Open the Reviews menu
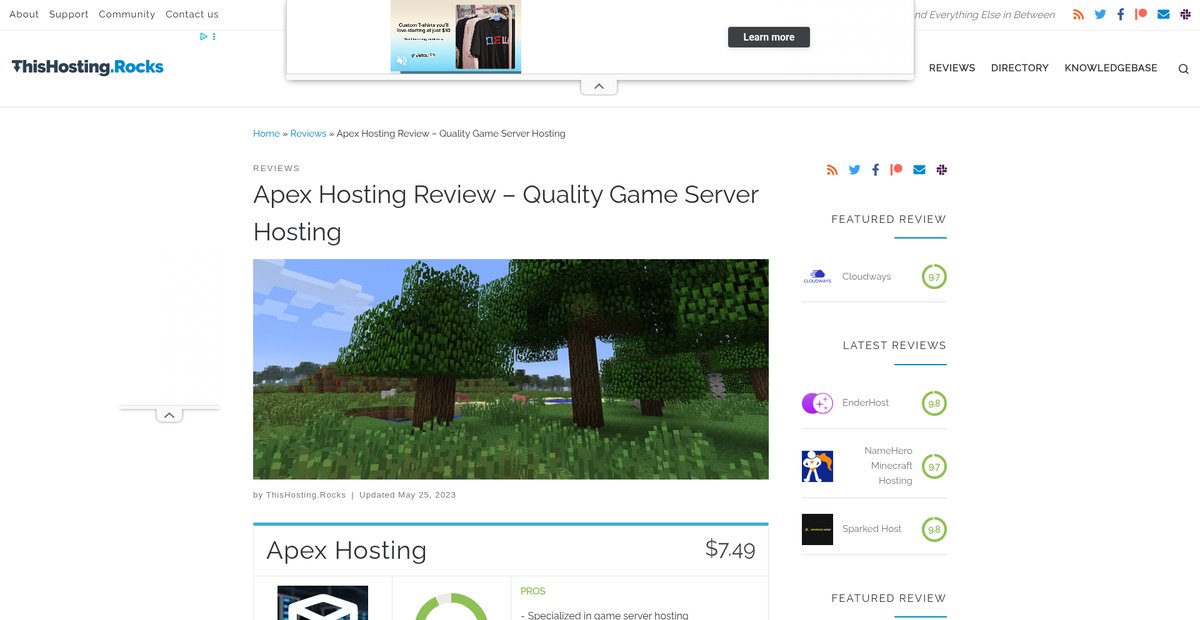1200x620 pixels. click(952, 68)
